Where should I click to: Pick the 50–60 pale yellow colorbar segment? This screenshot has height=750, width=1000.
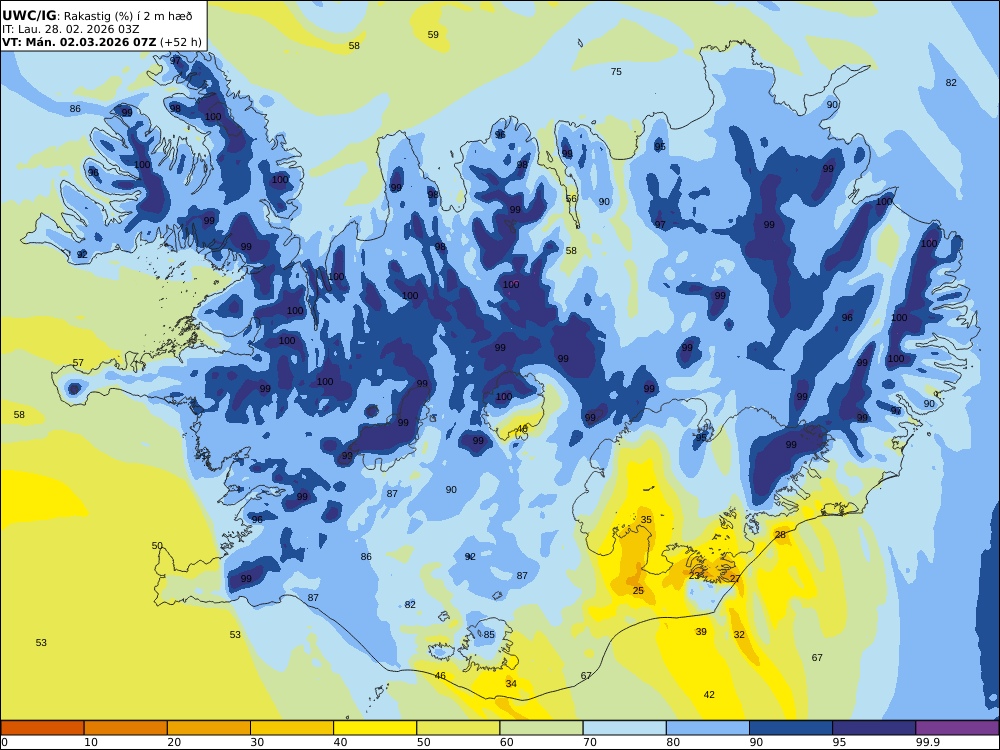tap(458, 728)
